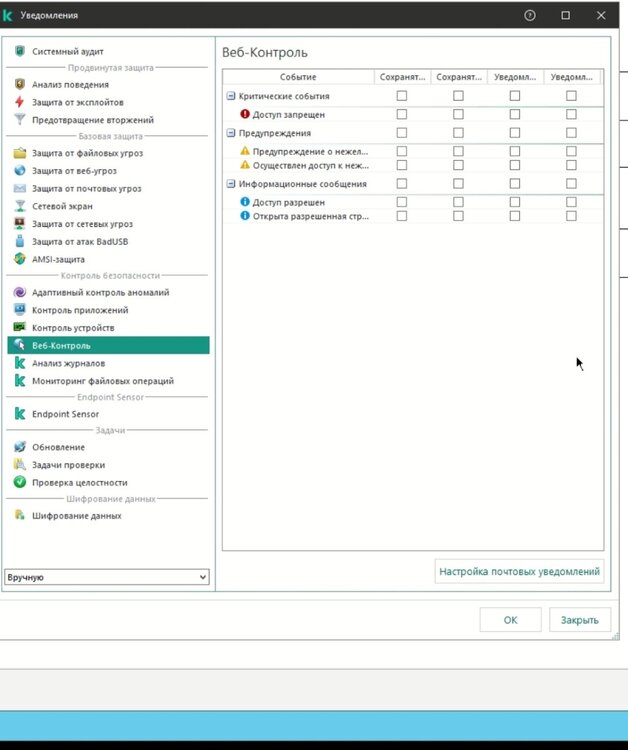628x750 pixels.
Task: Click the Осуществлен доступ warning triangle icon
Action: click(245, 165)
